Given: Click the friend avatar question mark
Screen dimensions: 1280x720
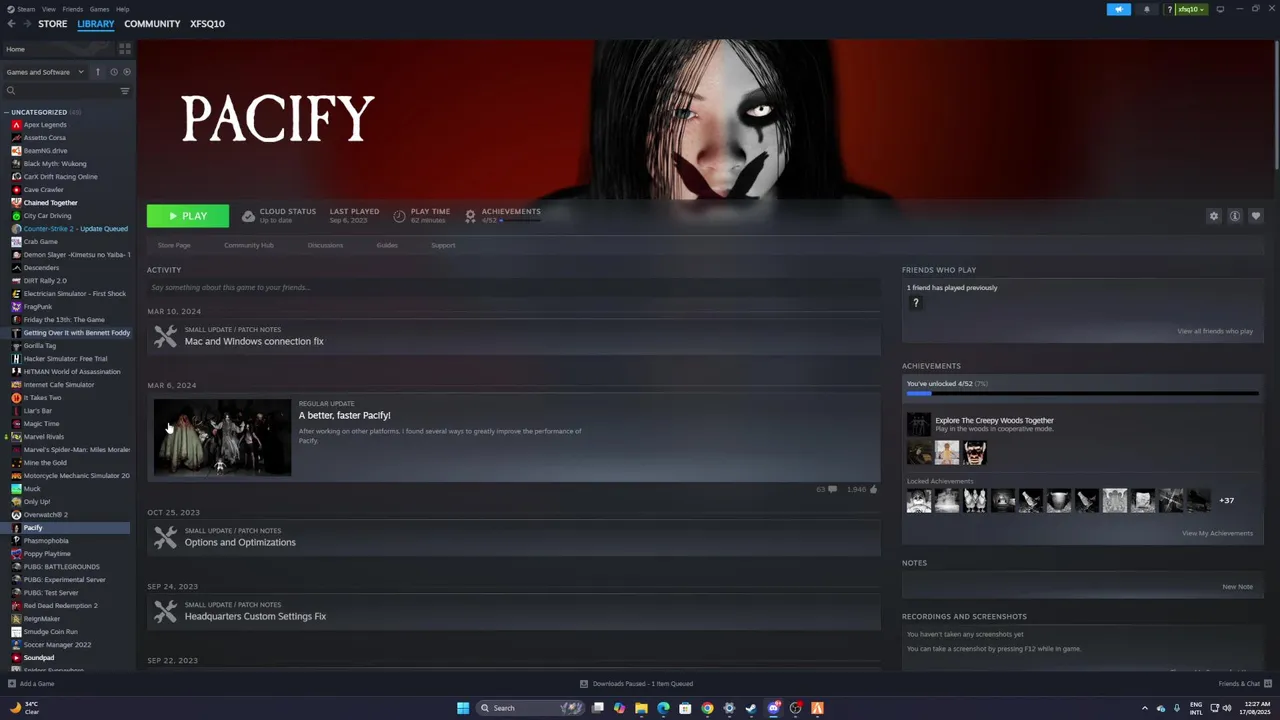Looking at the screenshot, I should (915, 303).
